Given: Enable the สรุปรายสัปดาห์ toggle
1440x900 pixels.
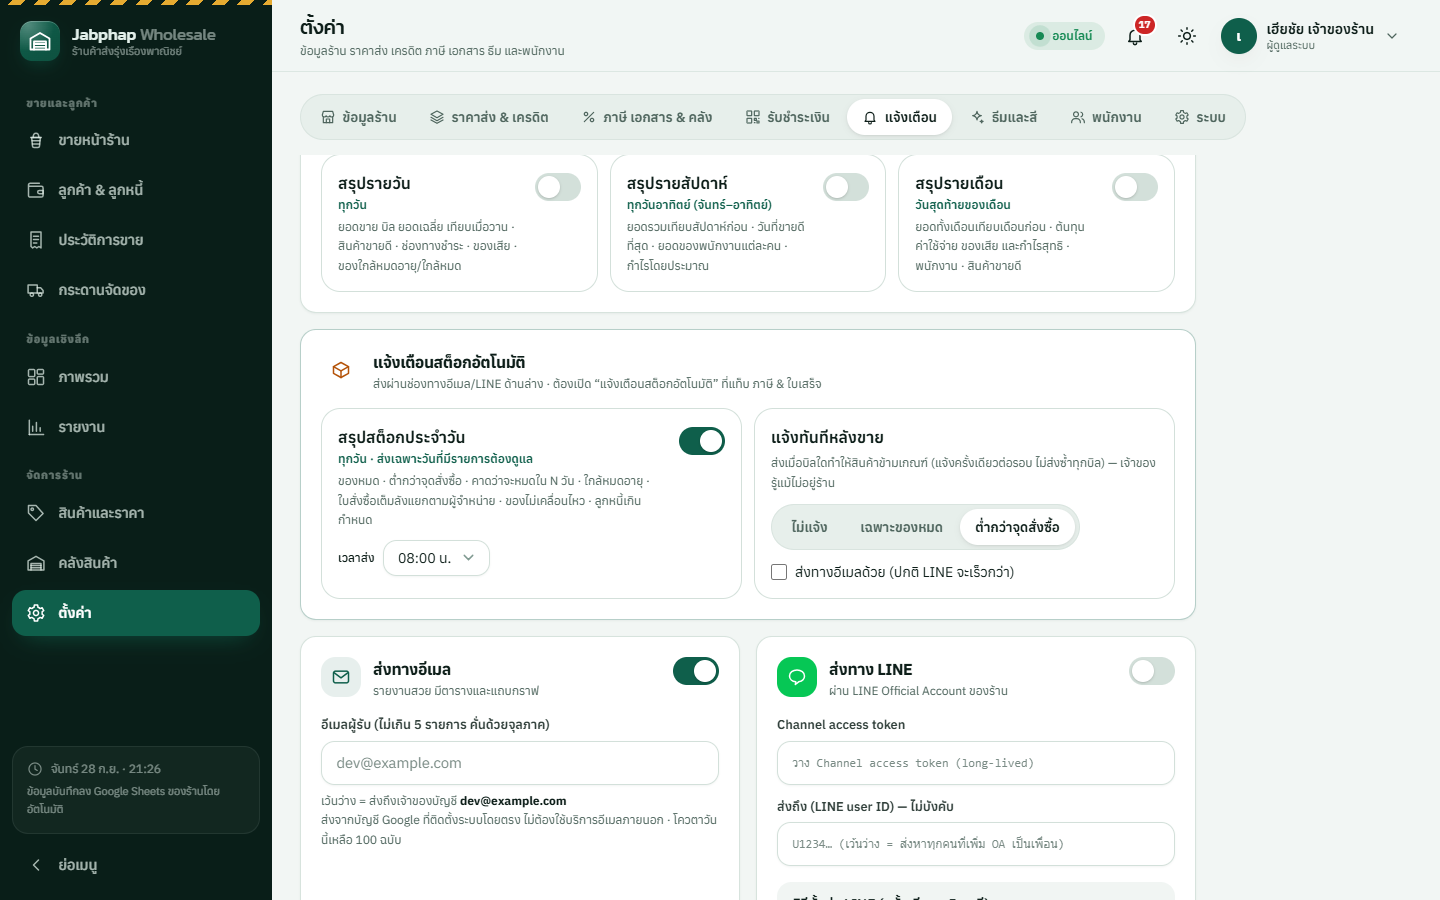Looking at the screenshot, I should 846,187.
